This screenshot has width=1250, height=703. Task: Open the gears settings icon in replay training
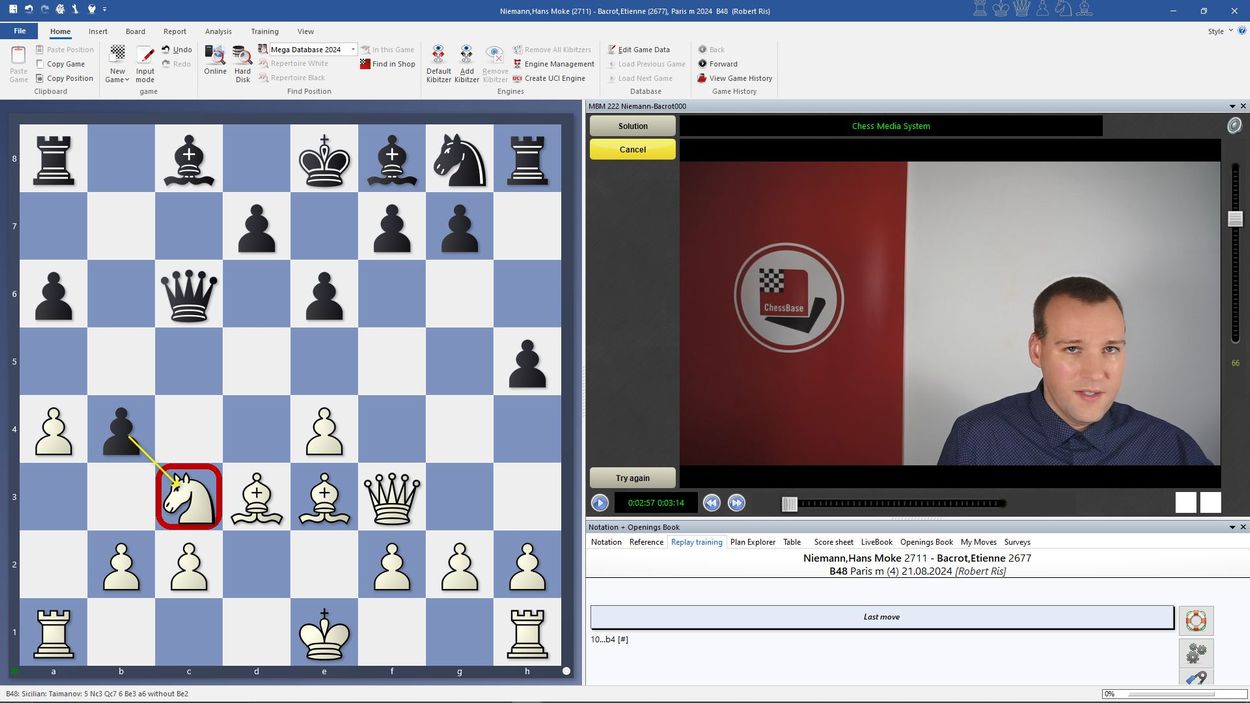1195,653
